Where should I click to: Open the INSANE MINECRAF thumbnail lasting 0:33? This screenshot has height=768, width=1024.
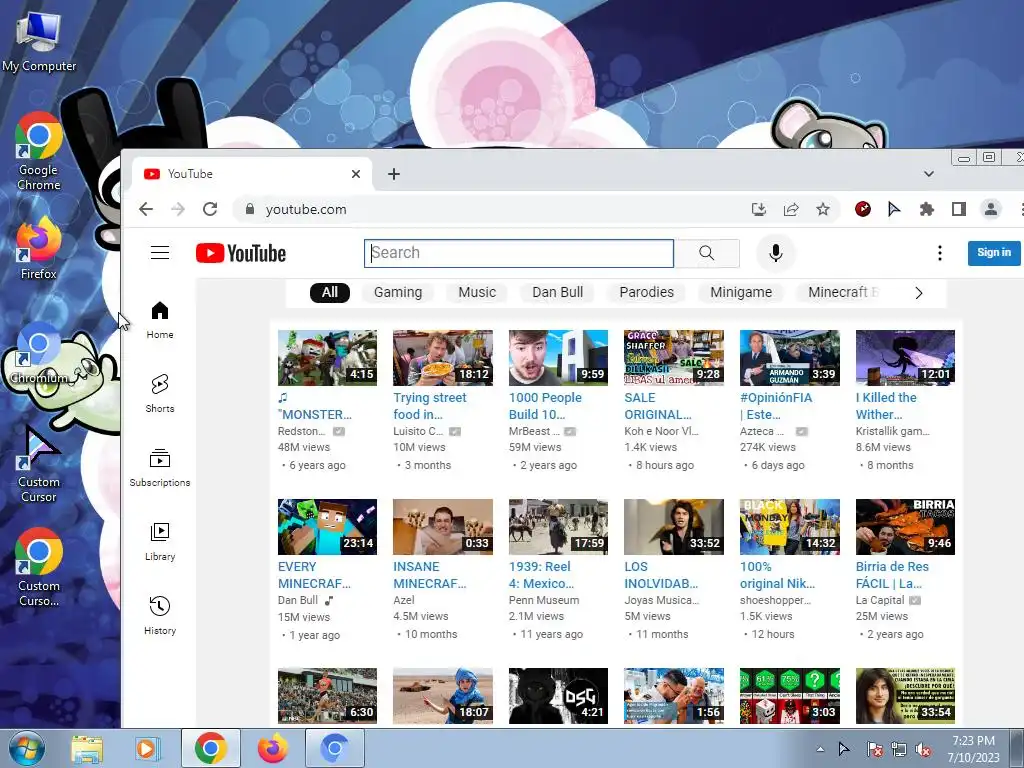443,527
